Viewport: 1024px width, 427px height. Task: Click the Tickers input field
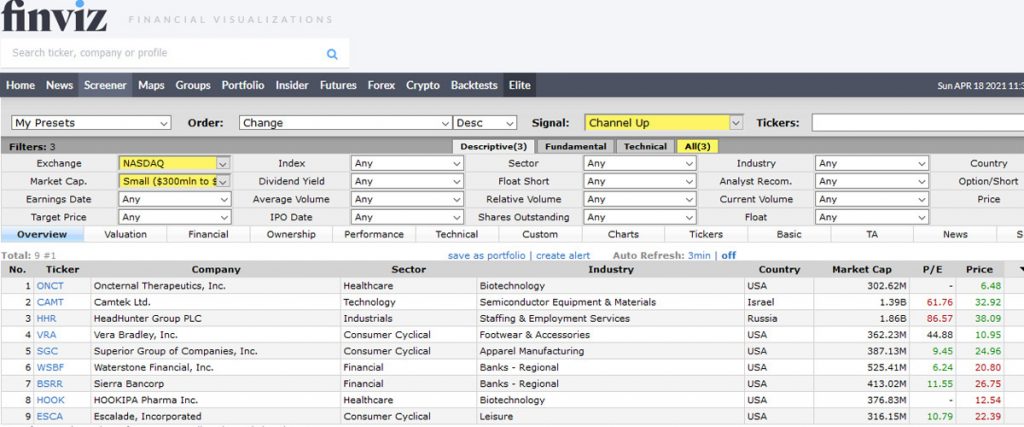(918, 123)
